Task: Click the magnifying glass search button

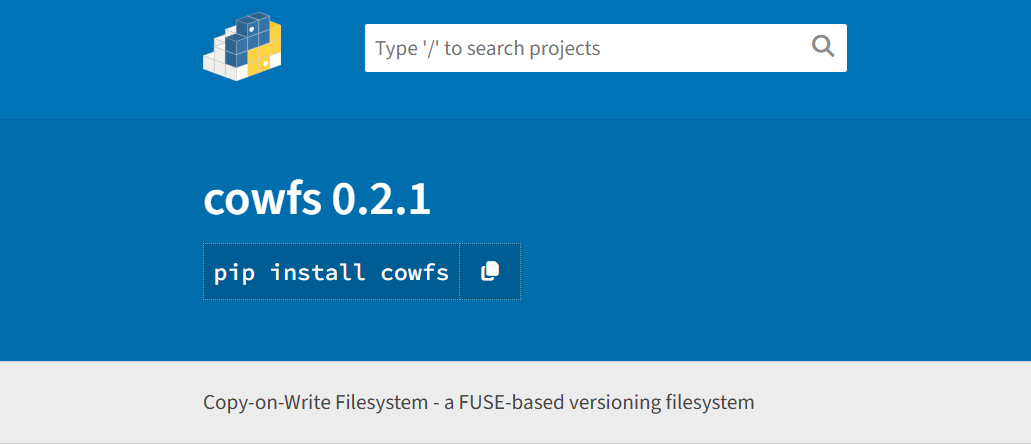Action: click(823, 47)
